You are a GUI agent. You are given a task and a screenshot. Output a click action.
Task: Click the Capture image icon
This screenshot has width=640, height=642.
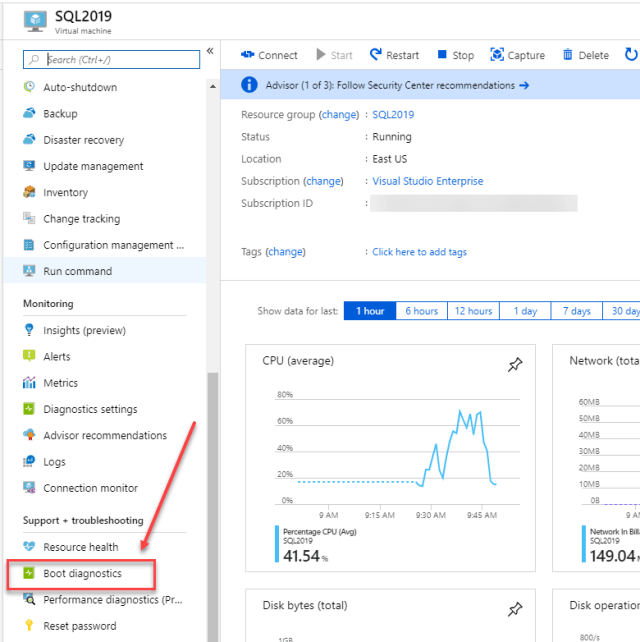point(497,54)
